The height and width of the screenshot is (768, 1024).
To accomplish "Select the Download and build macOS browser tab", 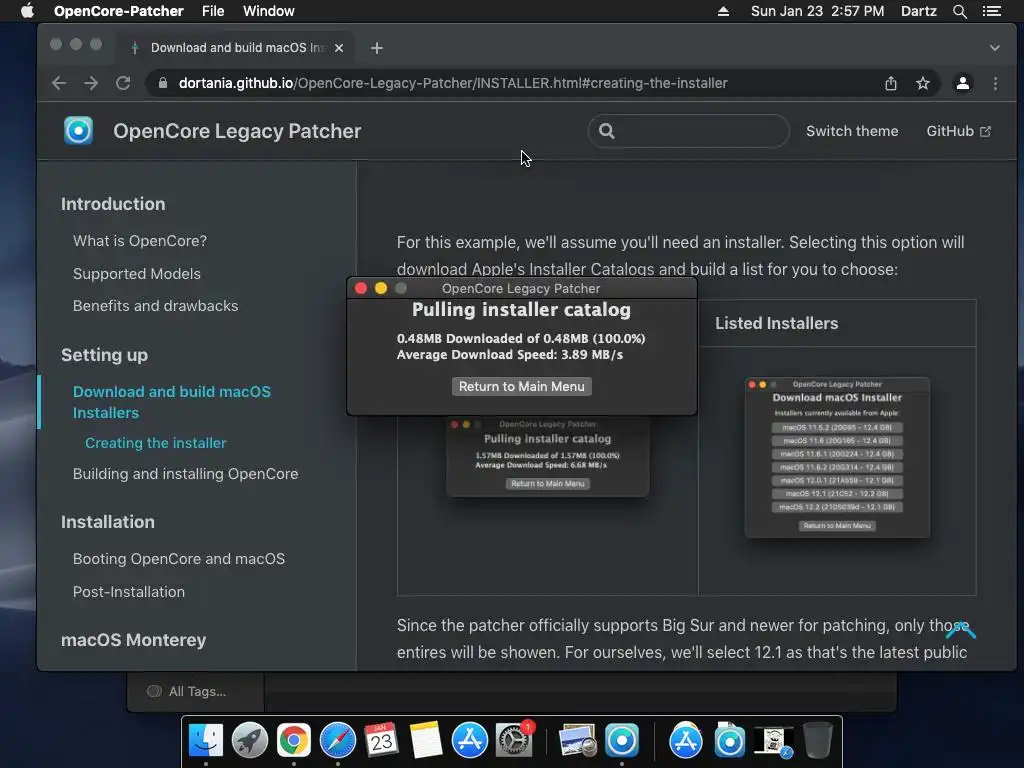I will 235,48.
